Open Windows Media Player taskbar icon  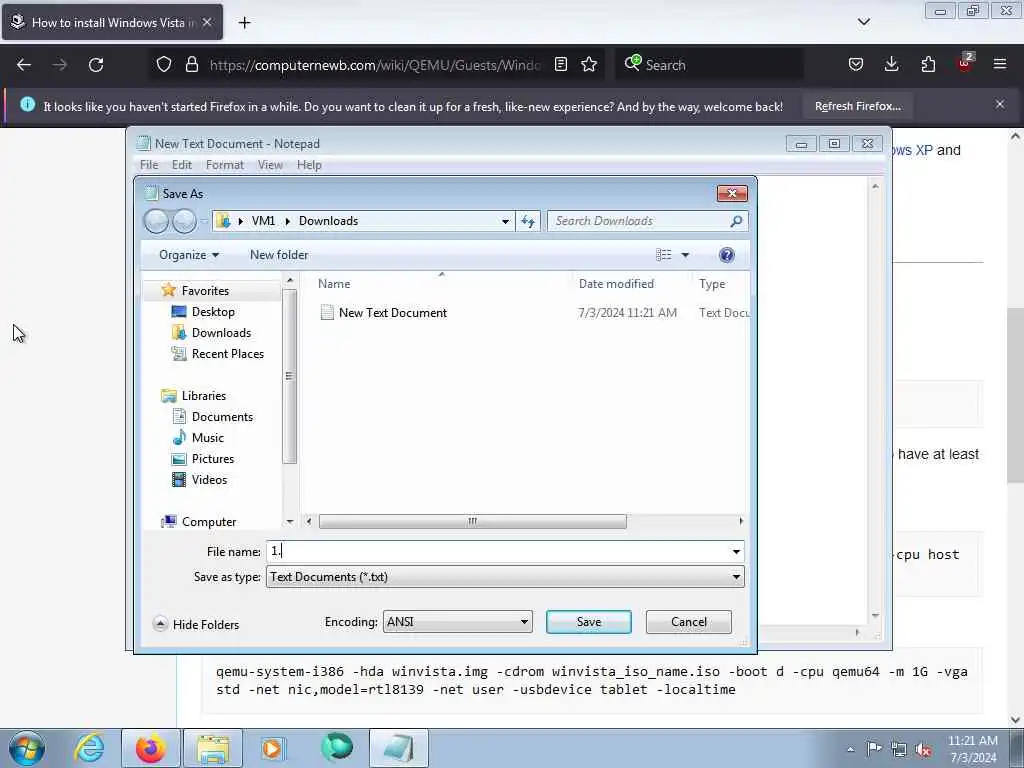(x=273, y=748)
